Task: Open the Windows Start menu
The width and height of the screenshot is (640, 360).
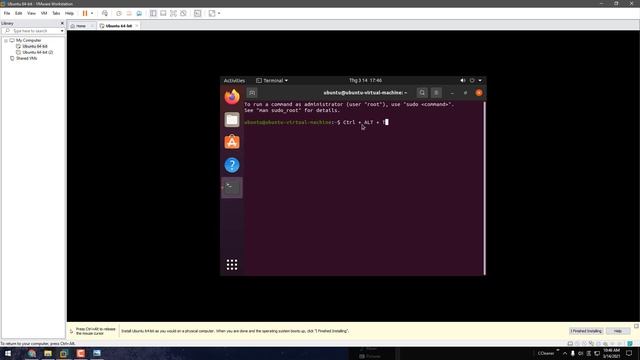Action: 8,353
